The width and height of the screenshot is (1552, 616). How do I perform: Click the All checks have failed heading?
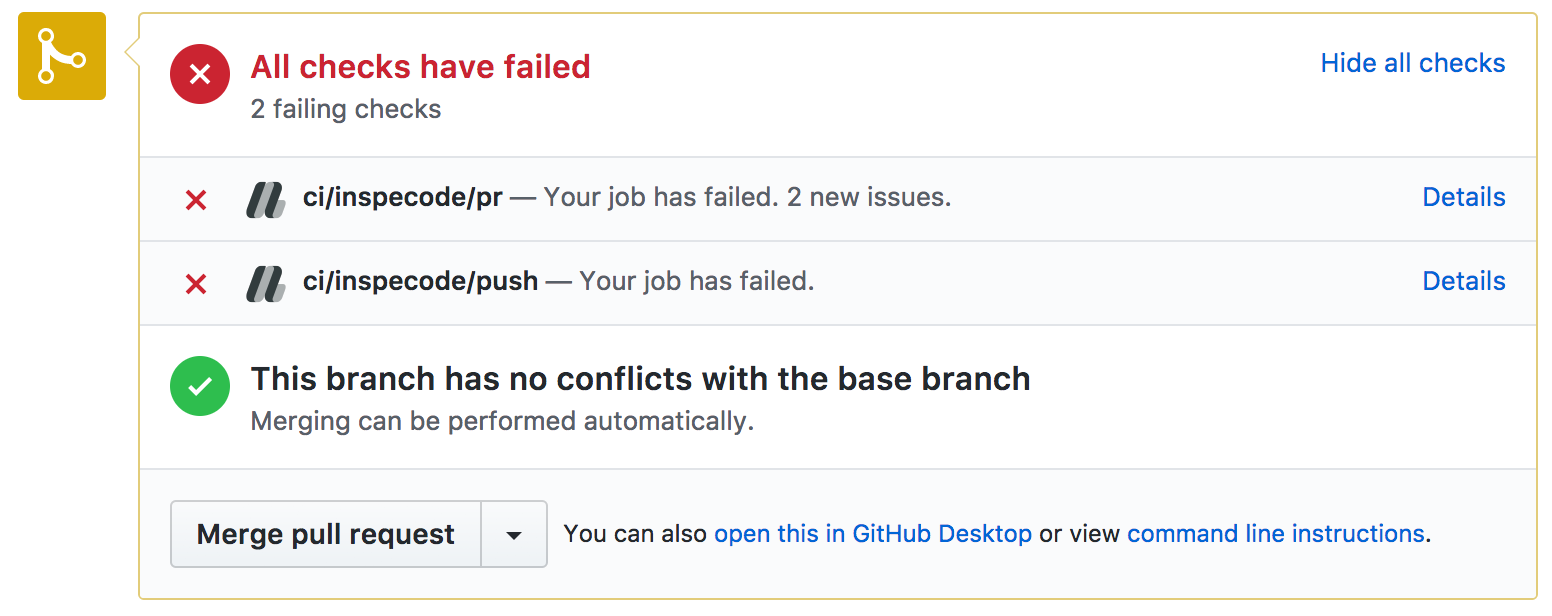(x=421, y=67)
